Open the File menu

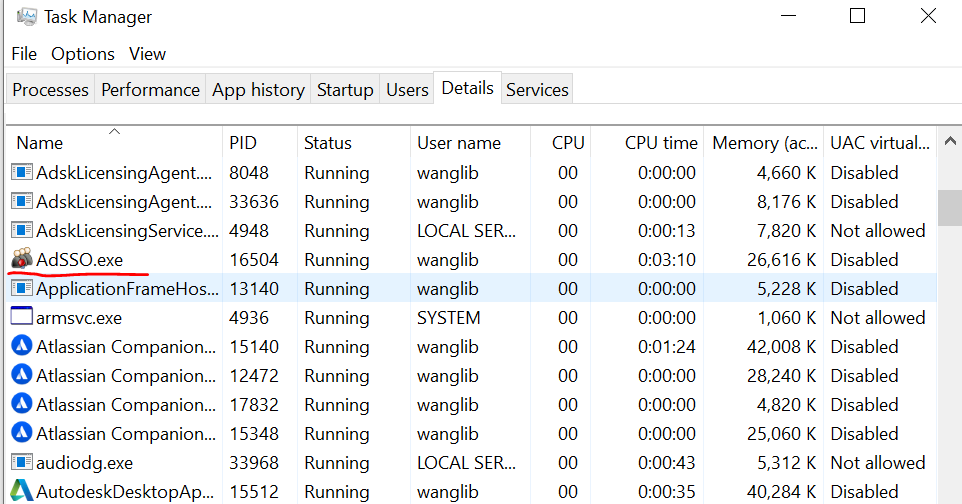coord(24,54)
